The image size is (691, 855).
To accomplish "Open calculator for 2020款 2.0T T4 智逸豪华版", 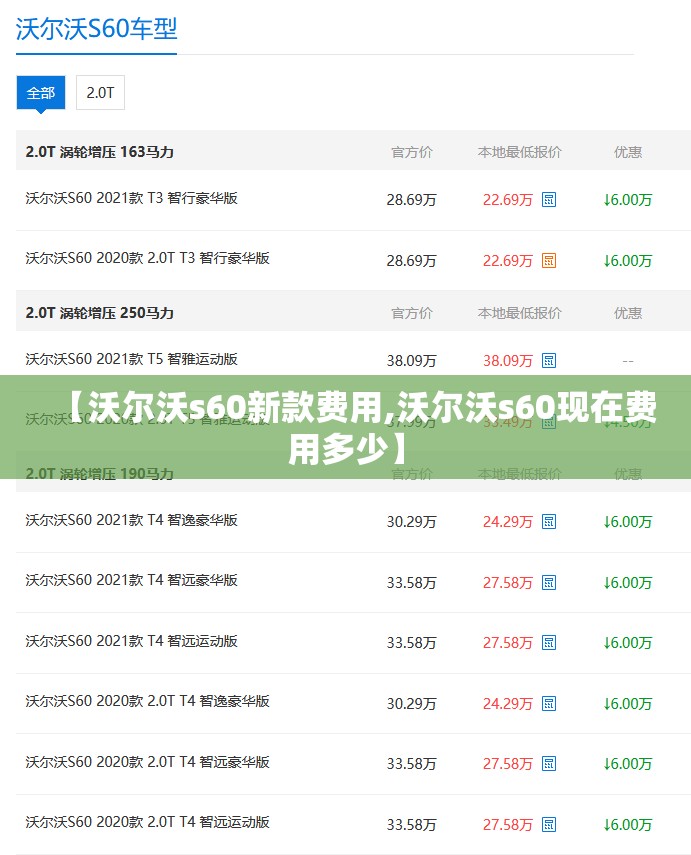I will point(549,703).
